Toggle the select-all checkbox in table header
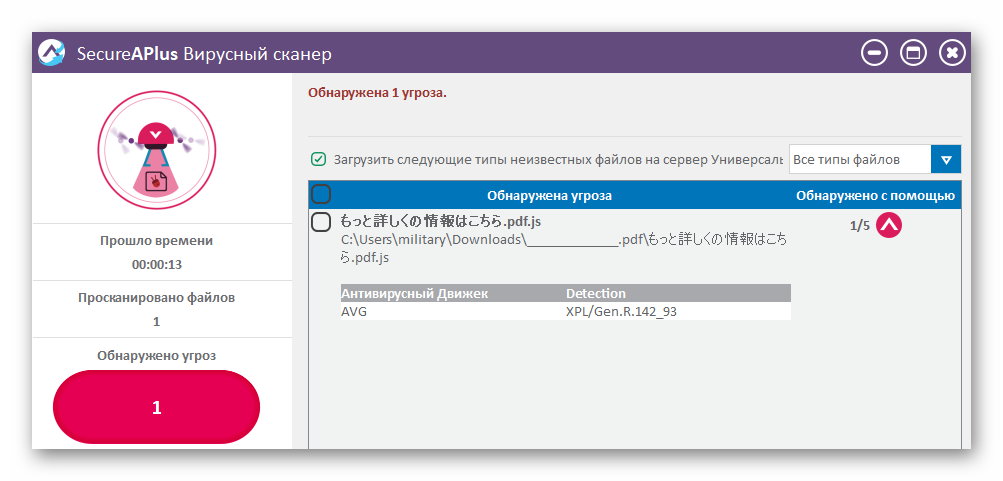 [x=320, y=194]
